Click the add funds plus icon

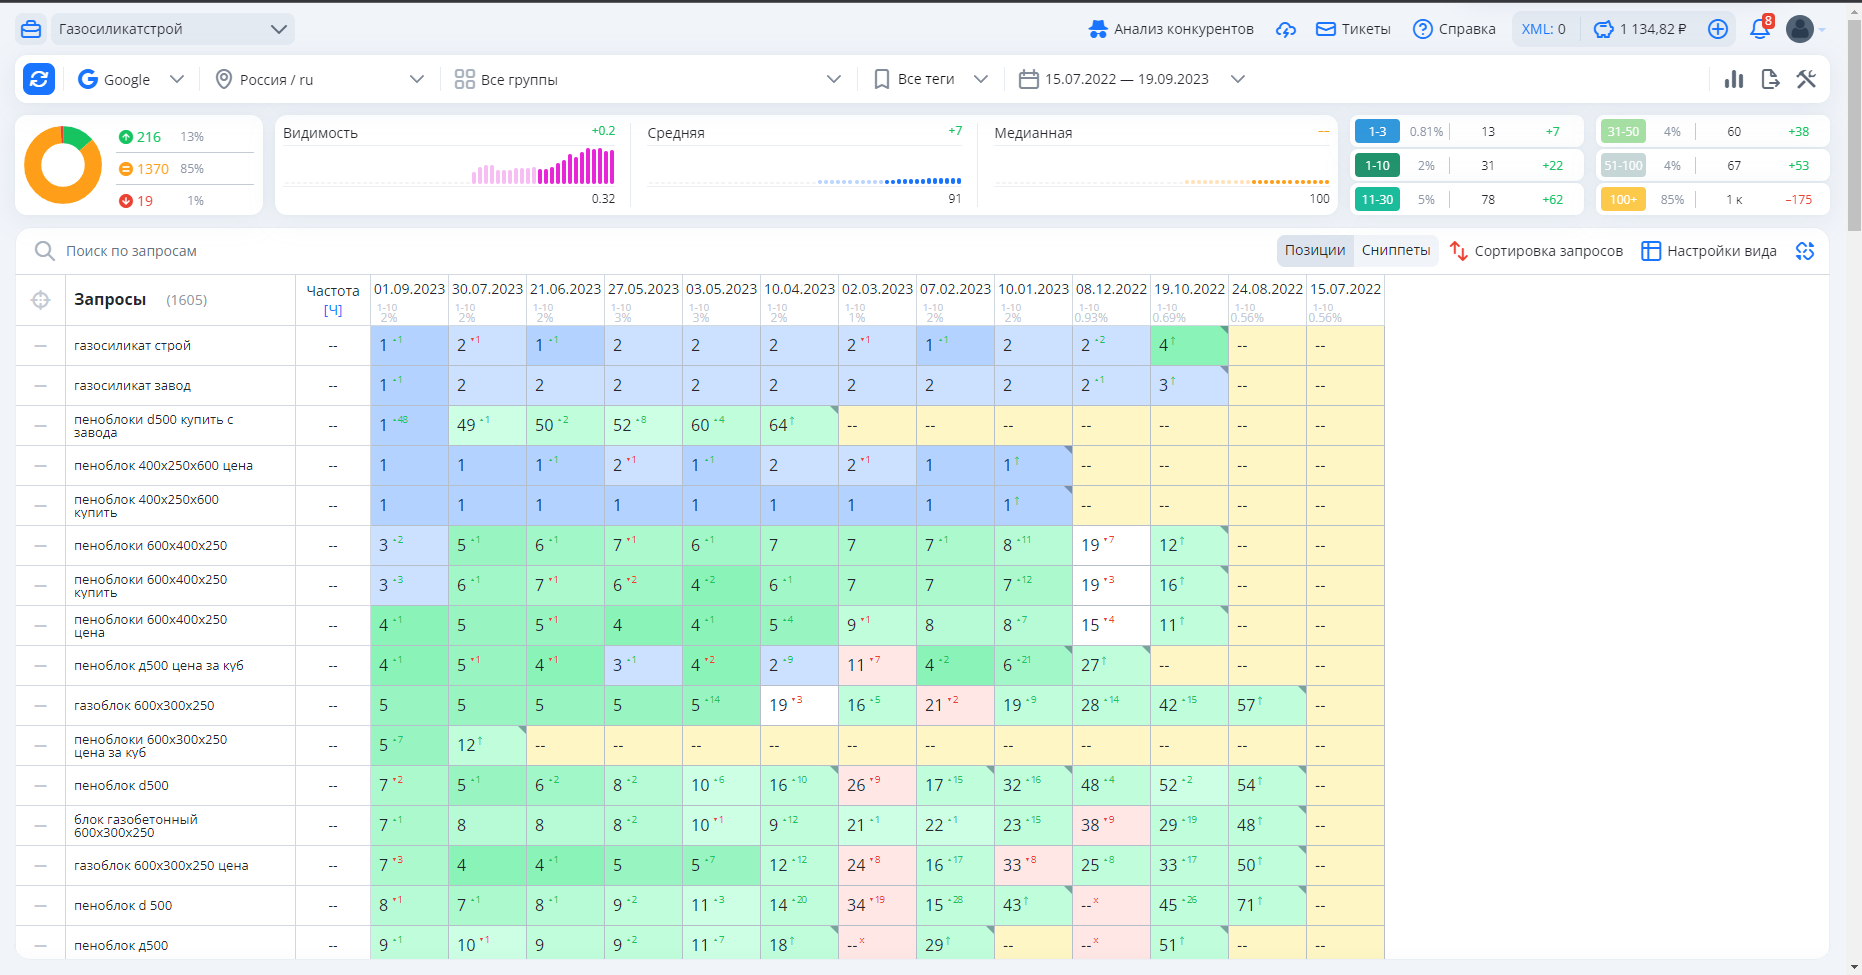pos(1718,29)
